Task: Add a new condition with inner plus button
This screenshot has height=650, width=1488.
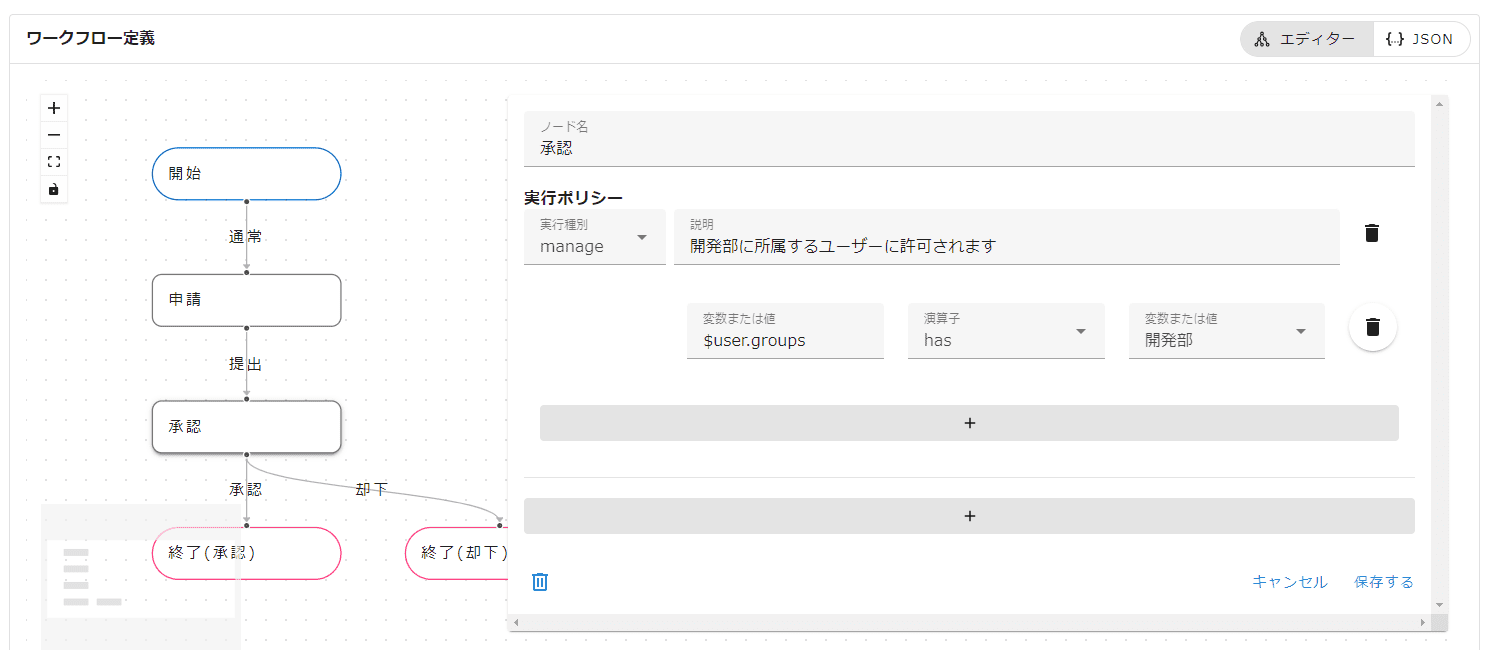Action: coord(969,423)
